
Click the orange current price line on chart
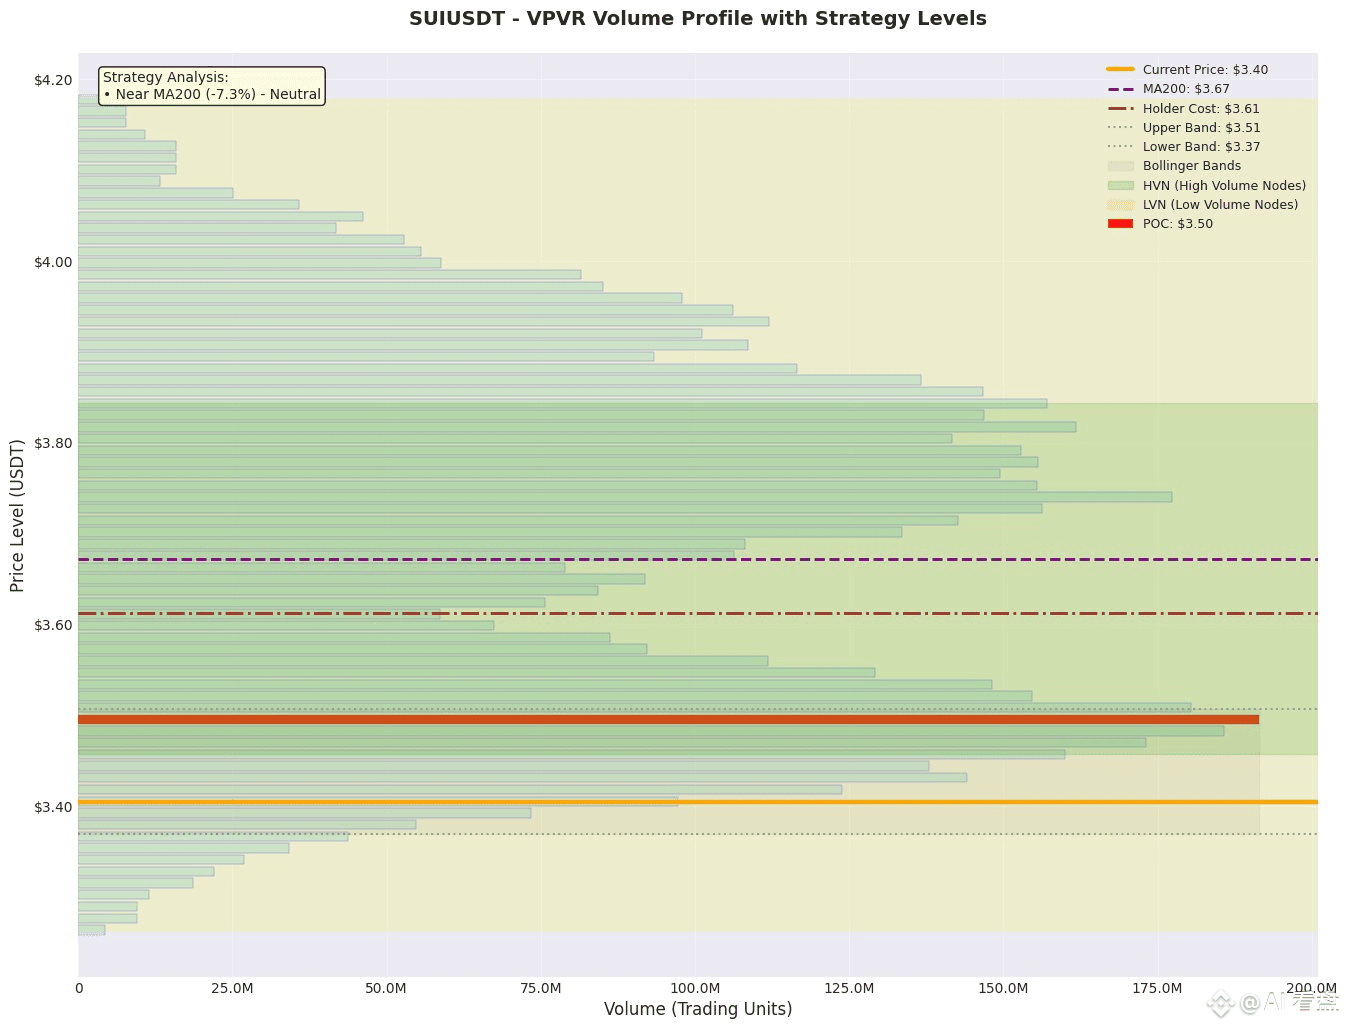tap(698, 802)
